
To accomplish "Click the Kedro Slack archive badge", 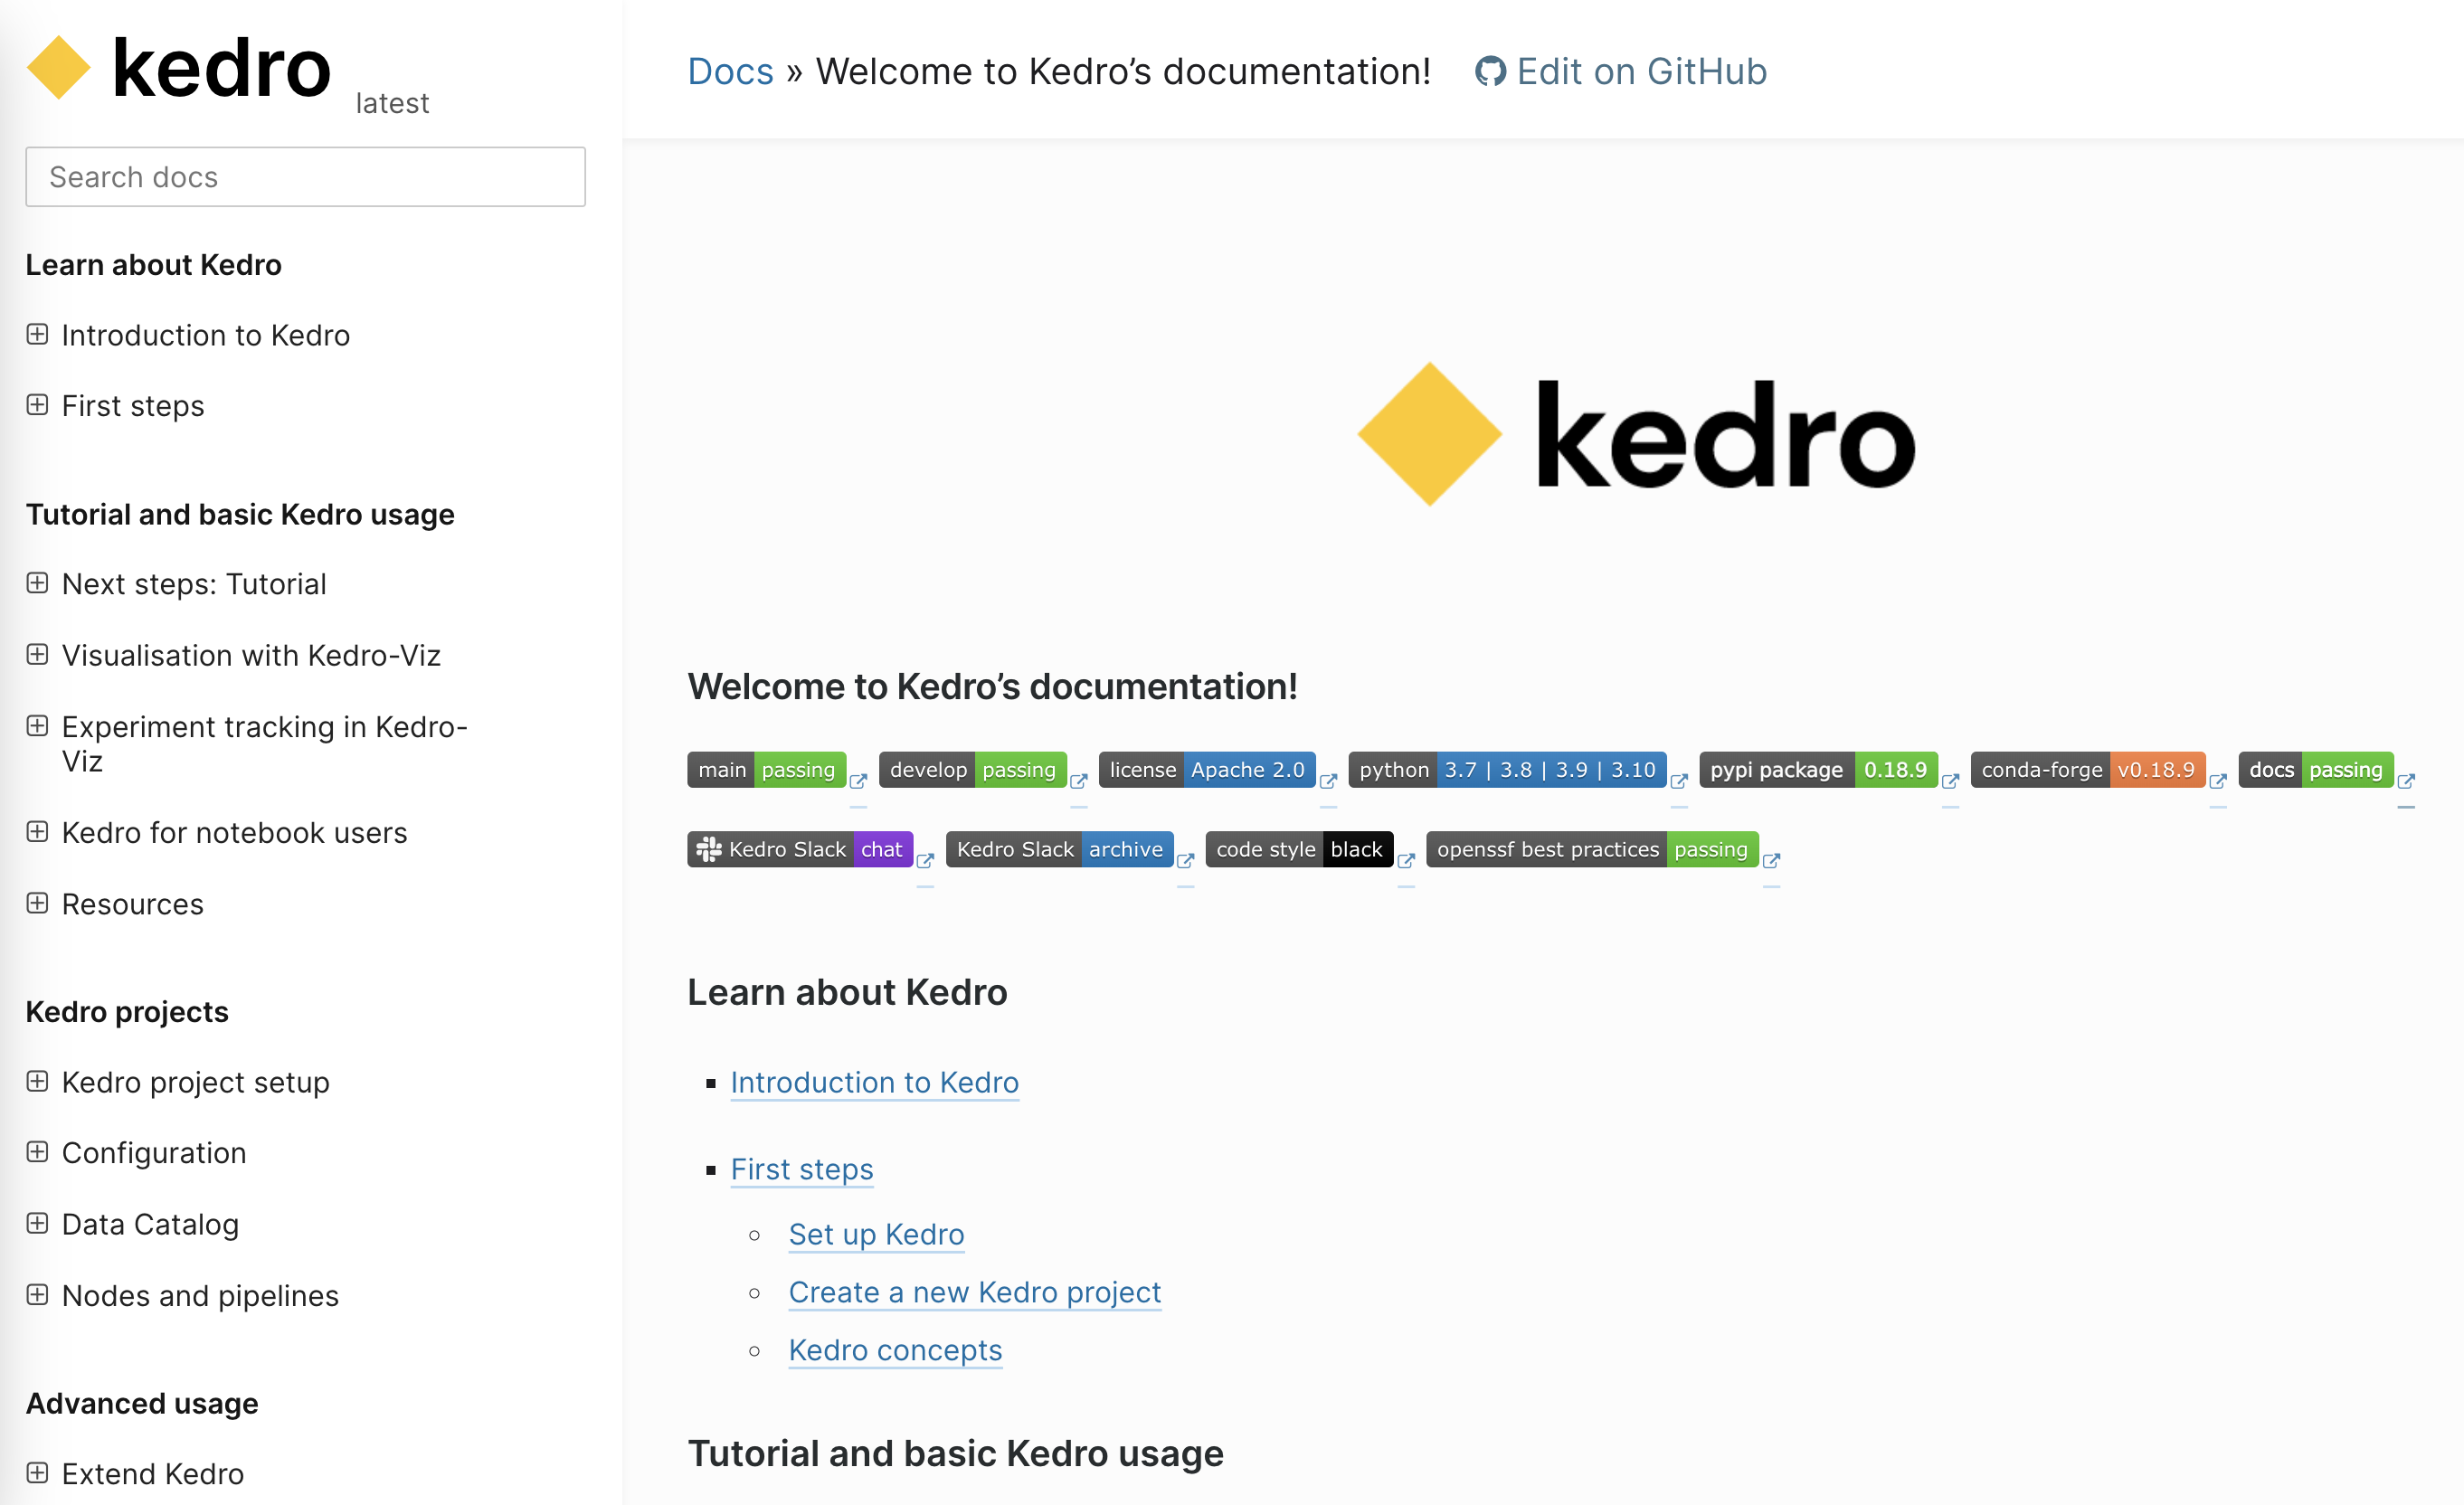I will 1060,849.
